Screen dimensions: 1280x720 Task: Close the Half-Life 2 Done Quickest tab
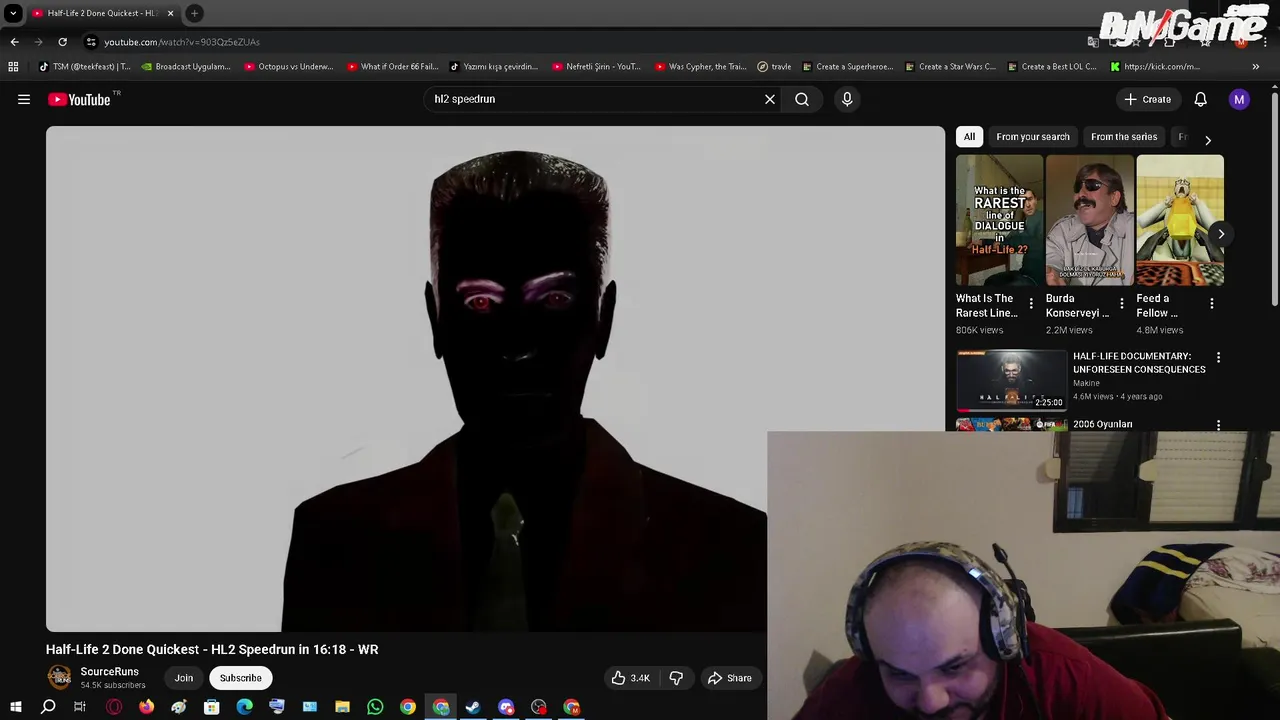pos(170,13)
